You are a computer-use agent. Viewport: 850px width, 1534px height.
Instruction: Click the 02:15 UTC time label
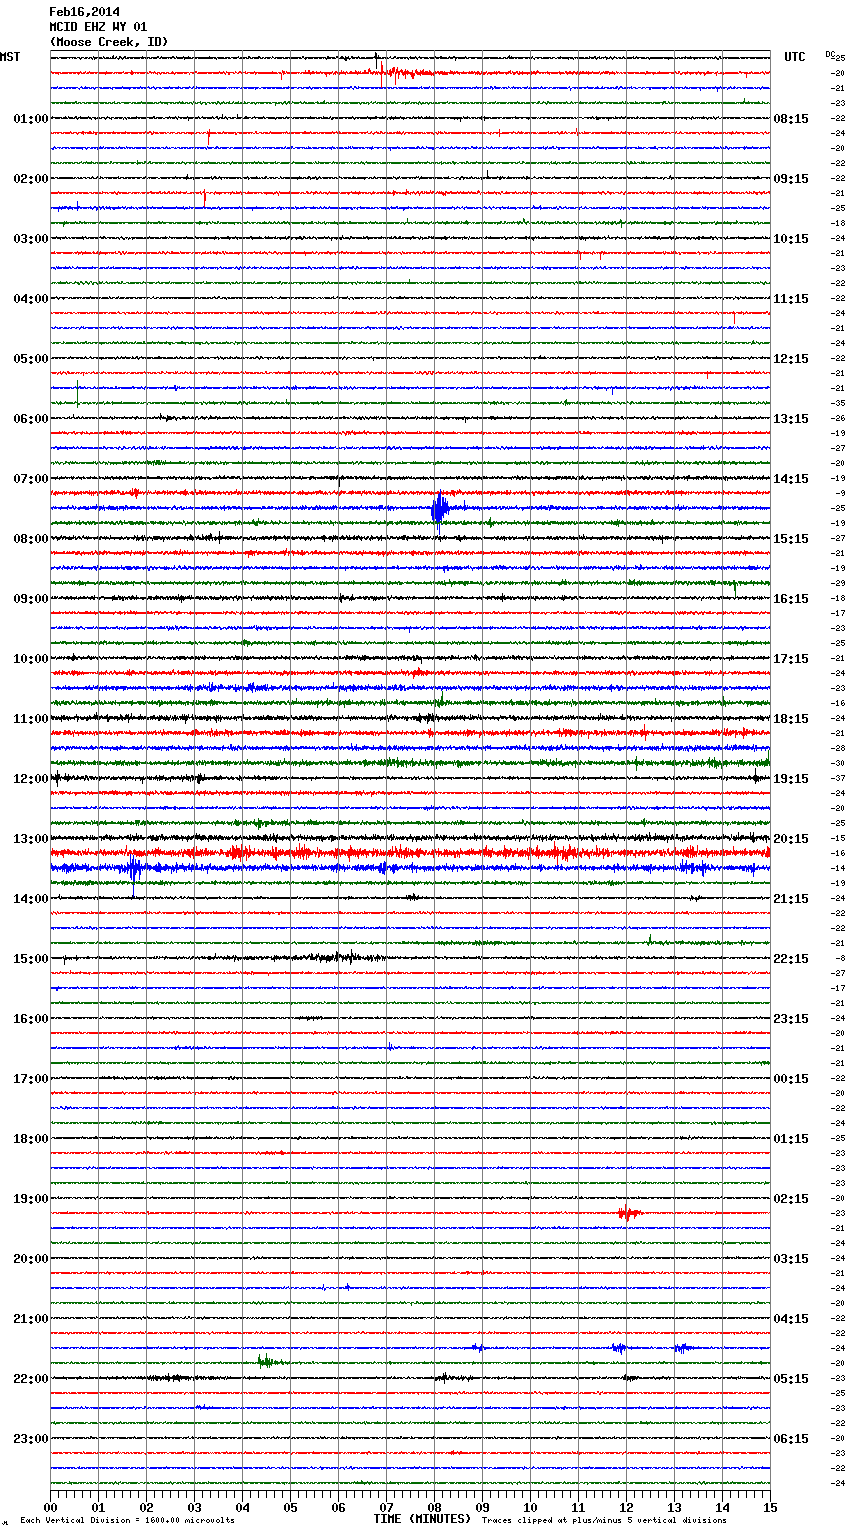tap(791, 1199)
